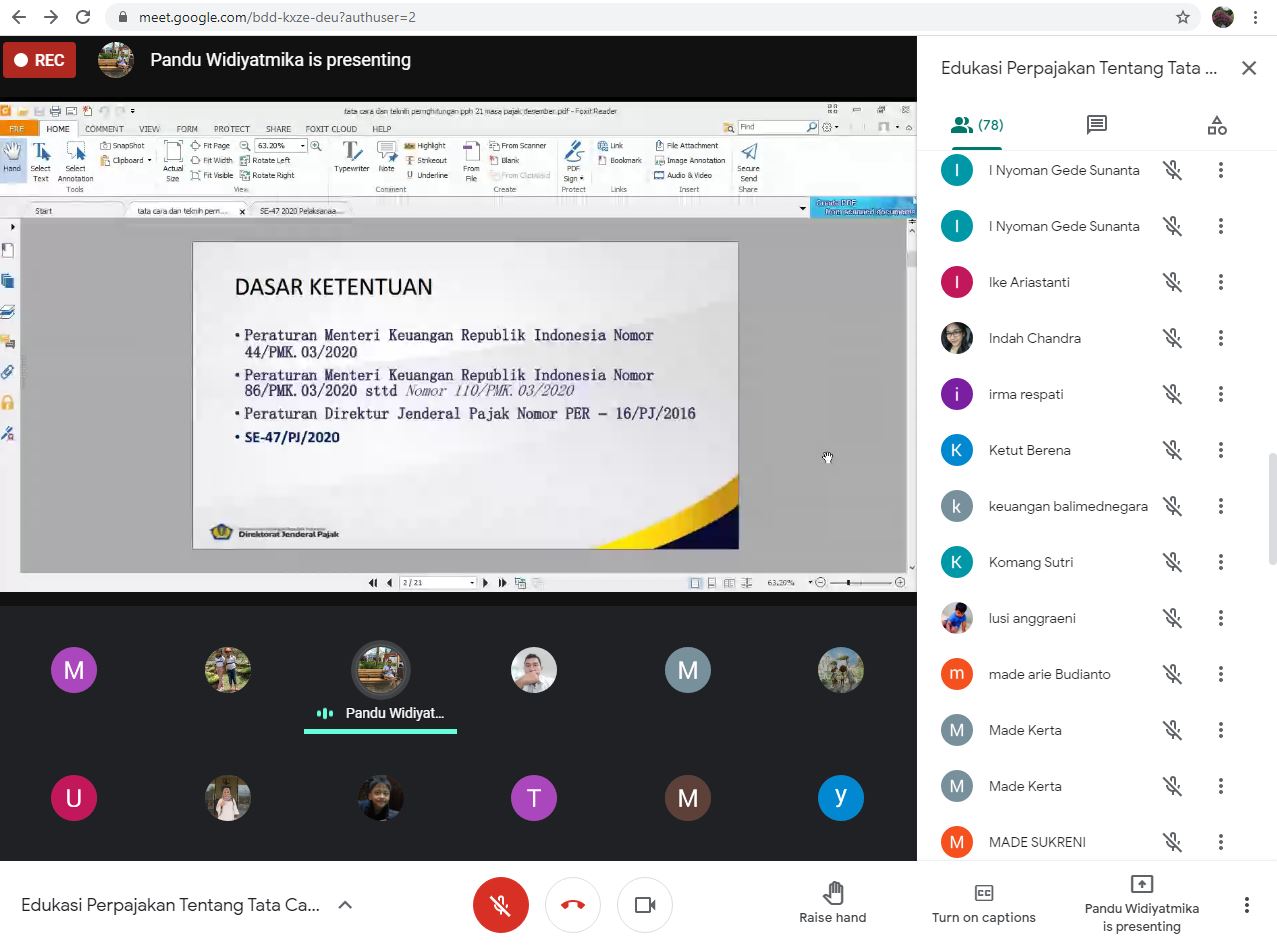
Task: Click muted mic icon for Komang Sutri
Action: pyautogui.click(x=1173, y=562)
